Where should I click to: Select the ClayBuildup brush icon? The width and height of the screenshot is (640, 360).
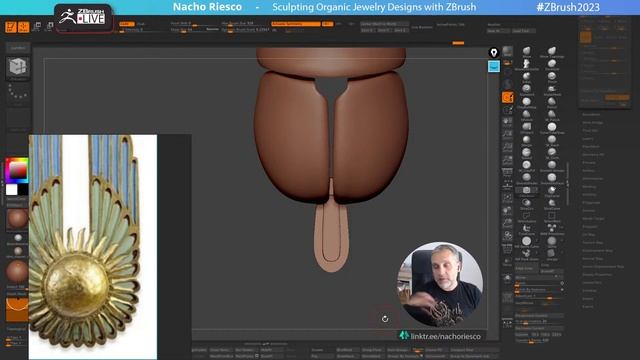(x=527, y=102)
